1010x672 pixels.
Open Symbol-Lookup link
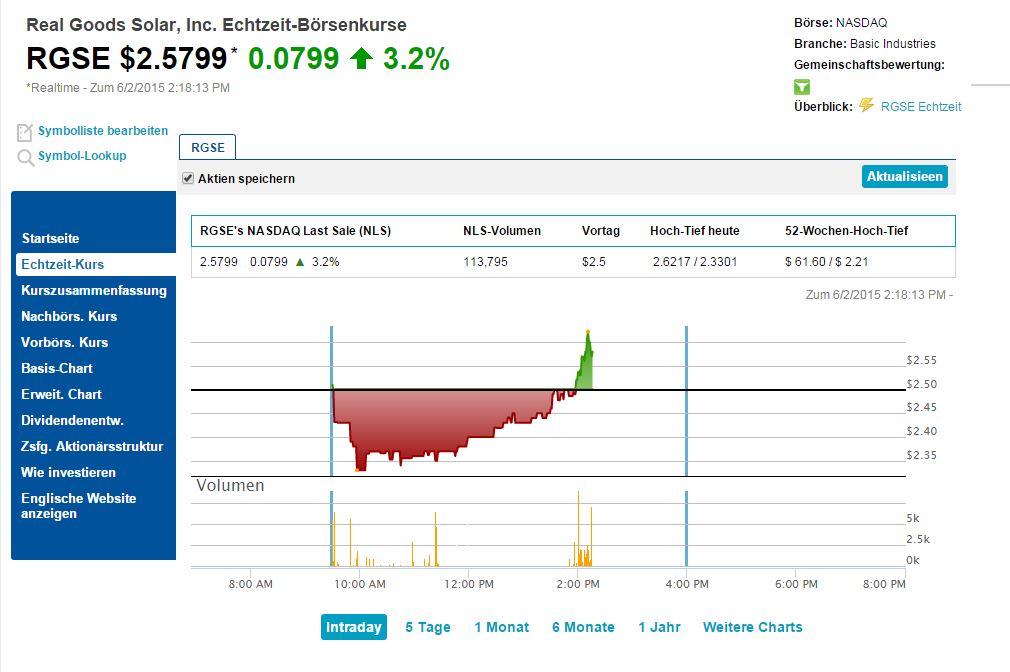click(x=82, y=156)
